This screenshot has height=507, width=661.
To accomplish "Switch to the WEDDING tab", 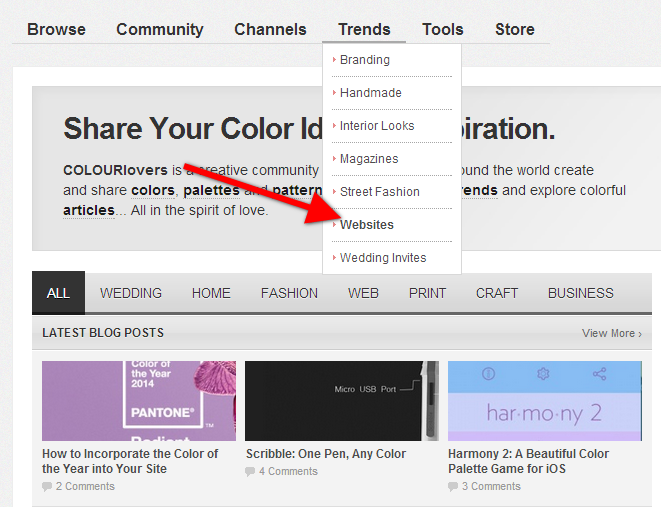I will click(x=131, y=293).
